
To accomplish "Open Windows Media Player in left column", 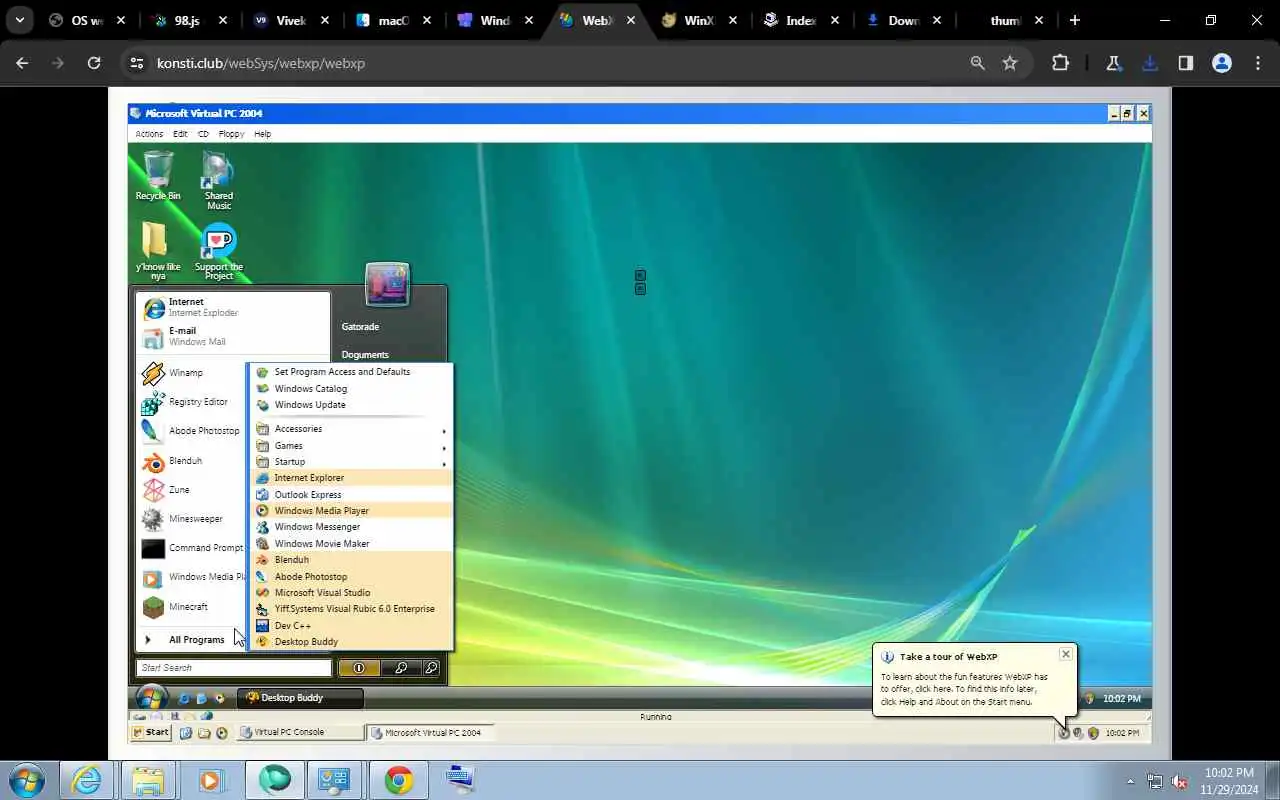I will [192, 577].
